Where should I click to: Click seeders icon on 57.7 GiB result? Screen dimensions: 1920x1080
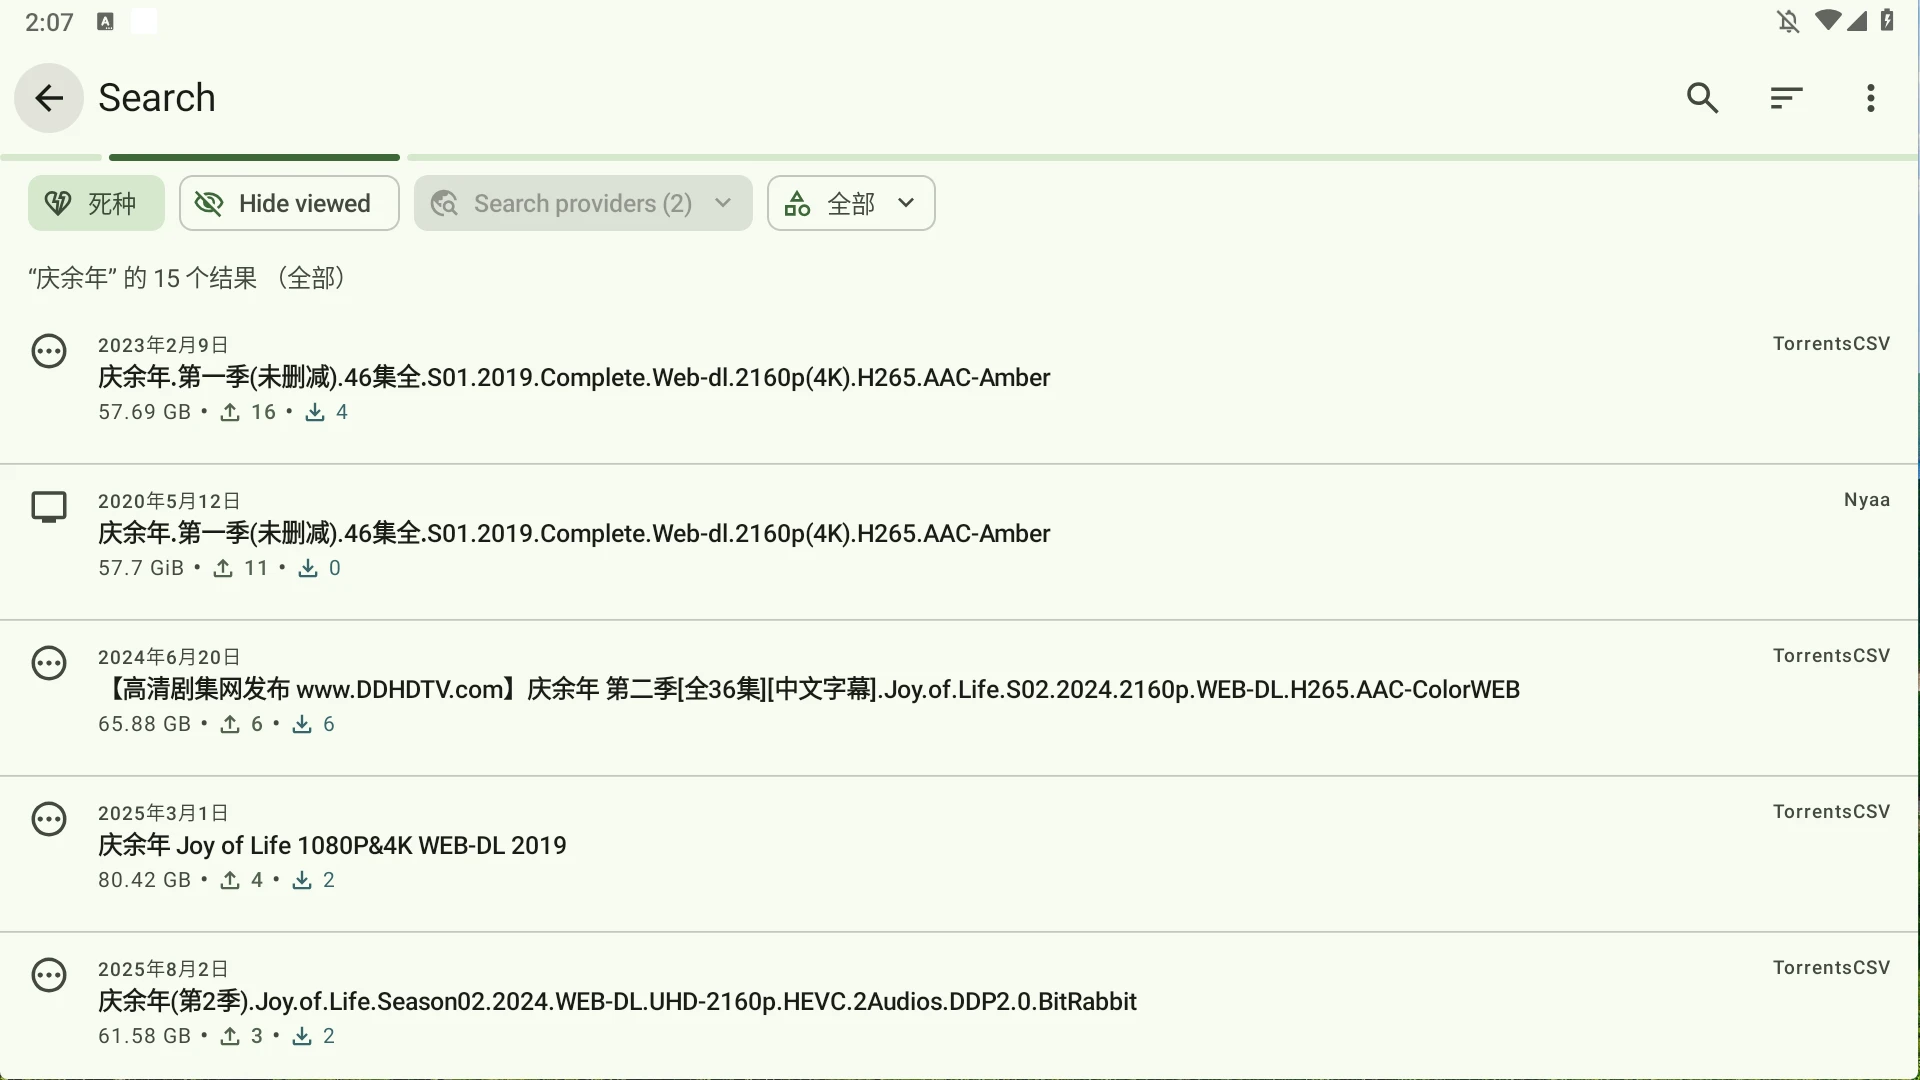point(223,568)
